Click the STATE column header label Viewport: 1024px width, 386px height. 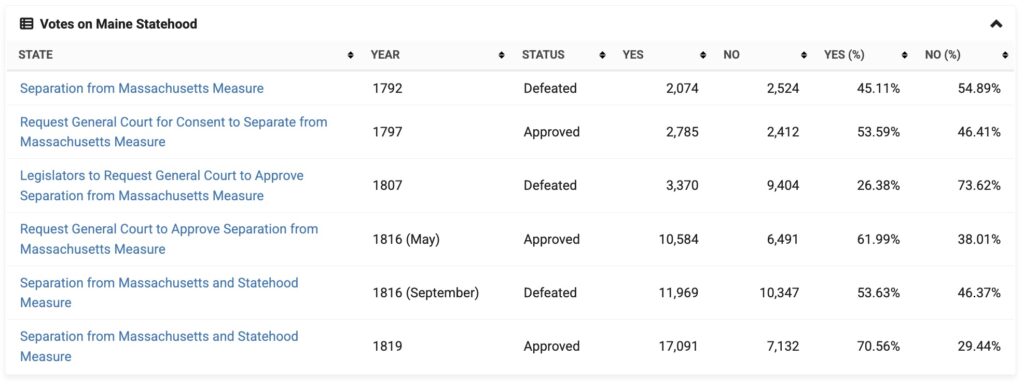[x=35, y=55]
